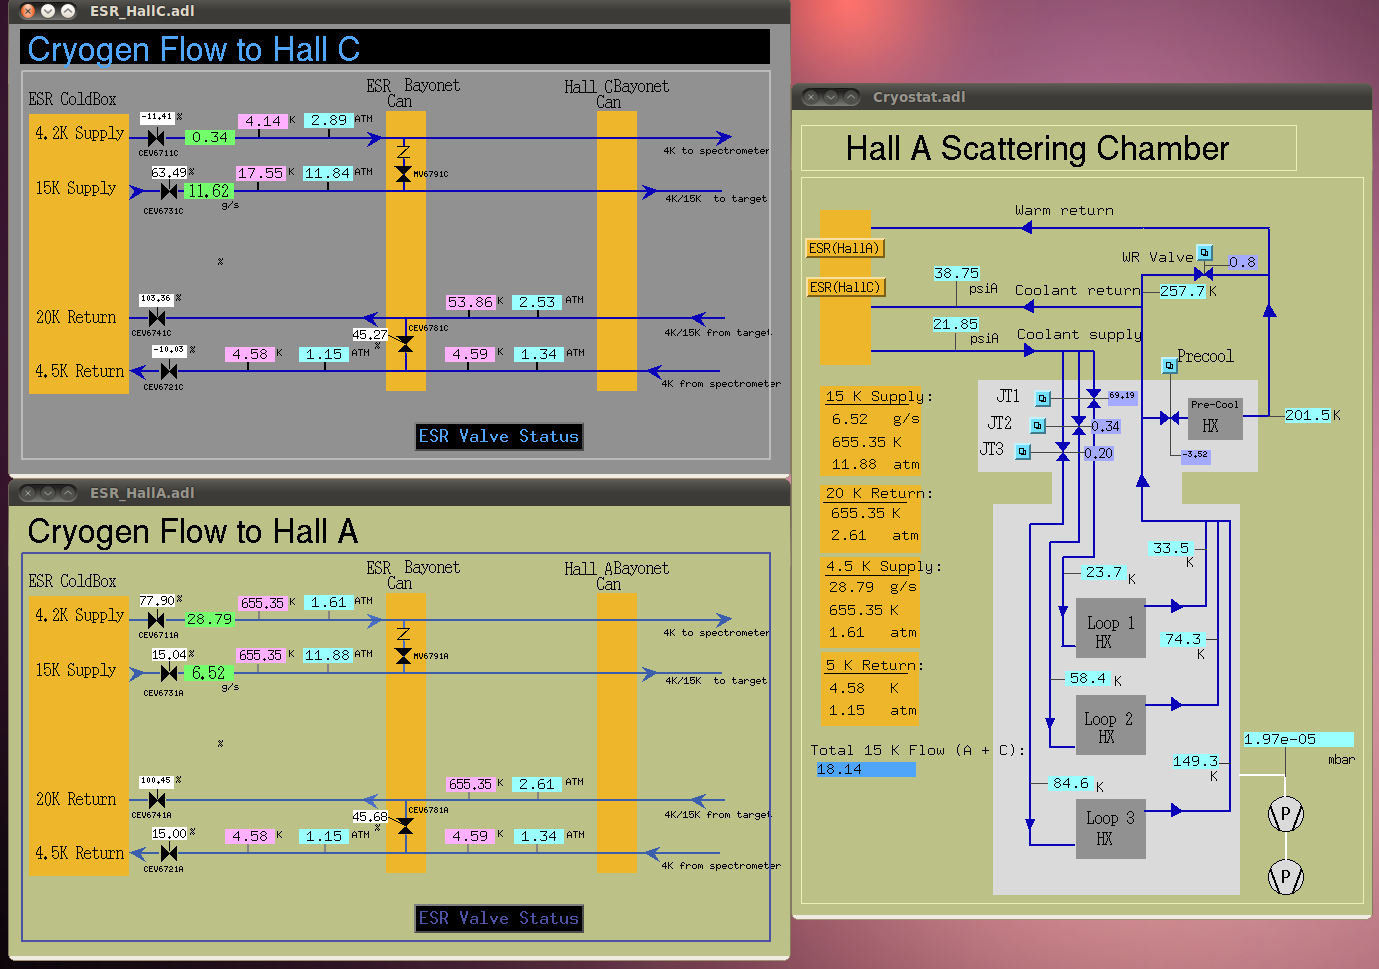Viewport: 1379px width, 969px height.
Task: Open the JT3 related display icon
Action: 1023,452
